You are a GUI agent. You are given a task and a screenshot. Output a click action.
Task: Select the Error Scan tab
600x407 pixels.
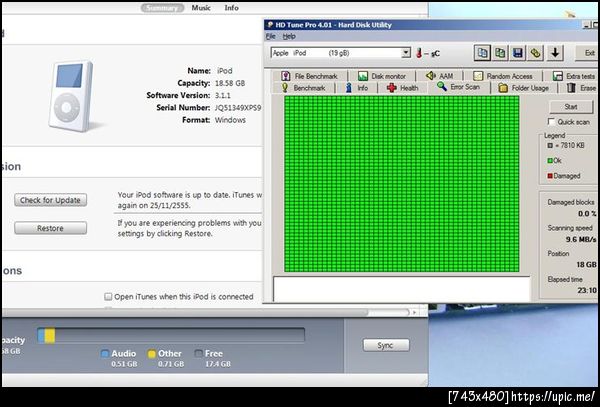click(459, 87)
